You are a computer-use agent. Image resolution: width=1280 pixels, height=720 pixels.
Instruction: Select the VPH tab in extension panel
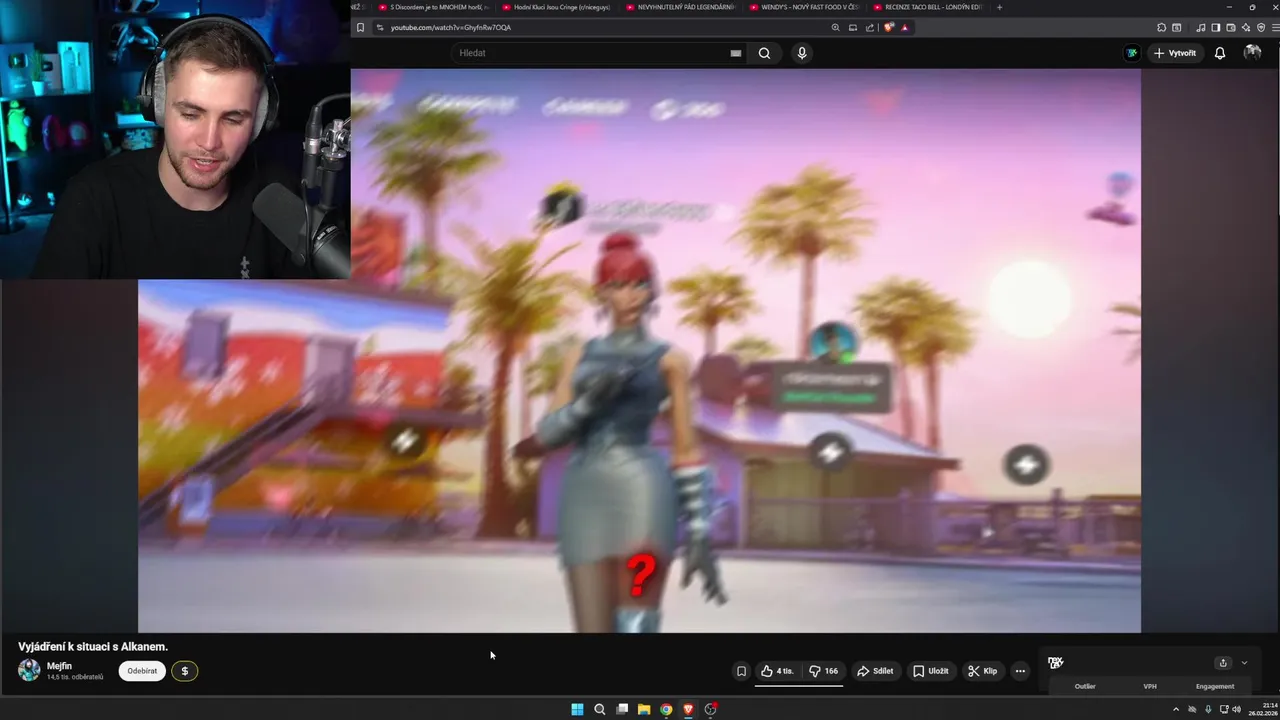(1150, 687)
